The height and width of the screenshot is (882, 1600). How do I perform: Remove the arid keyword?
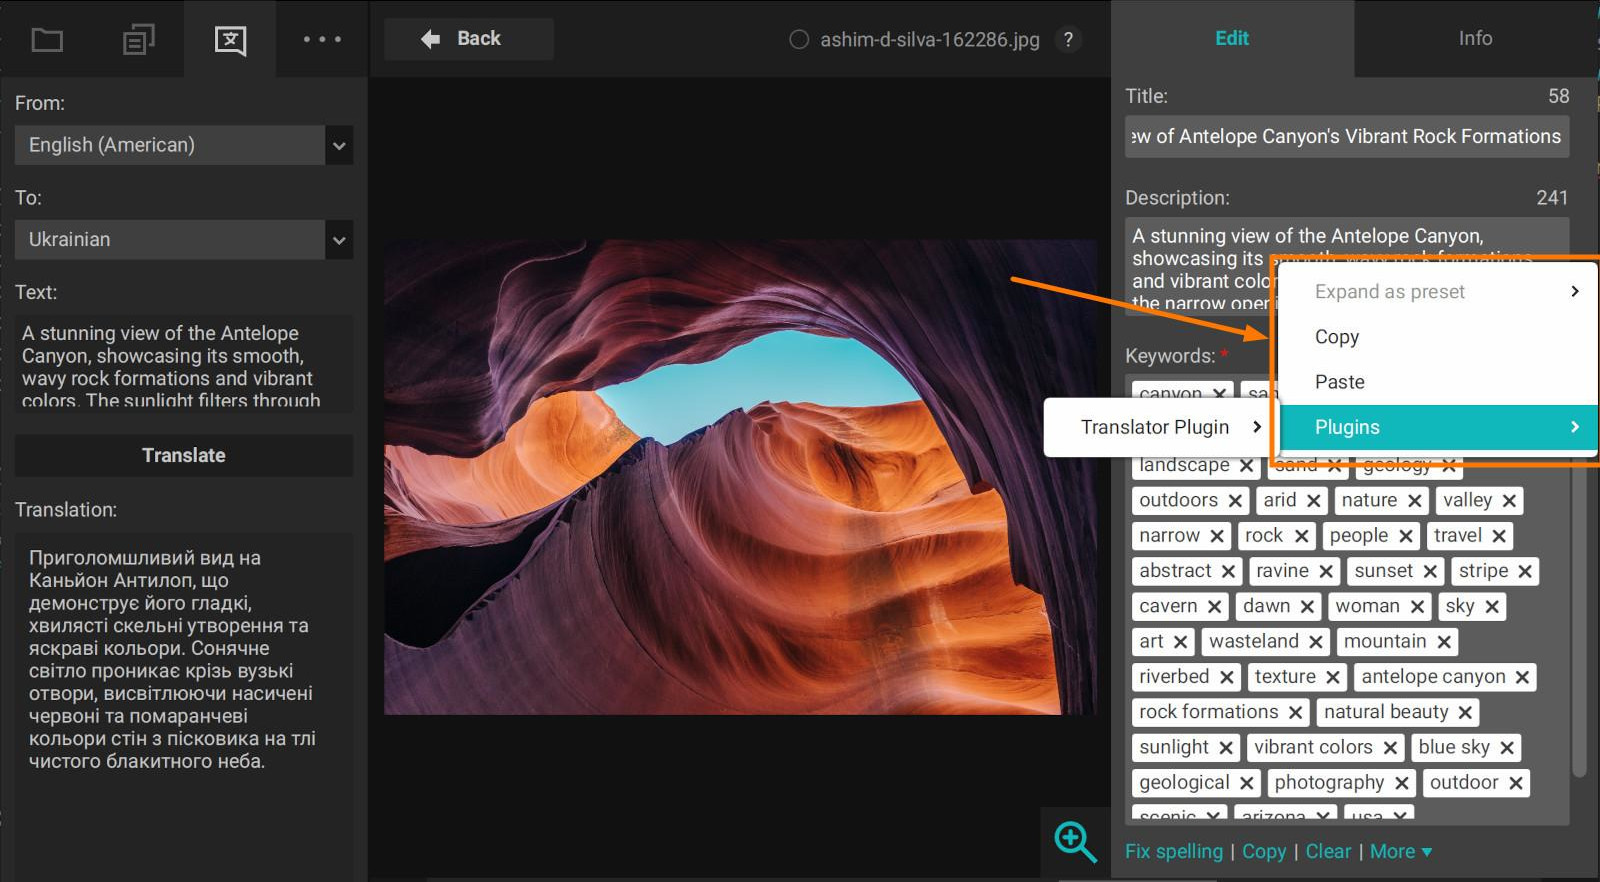pos(1314,501)
